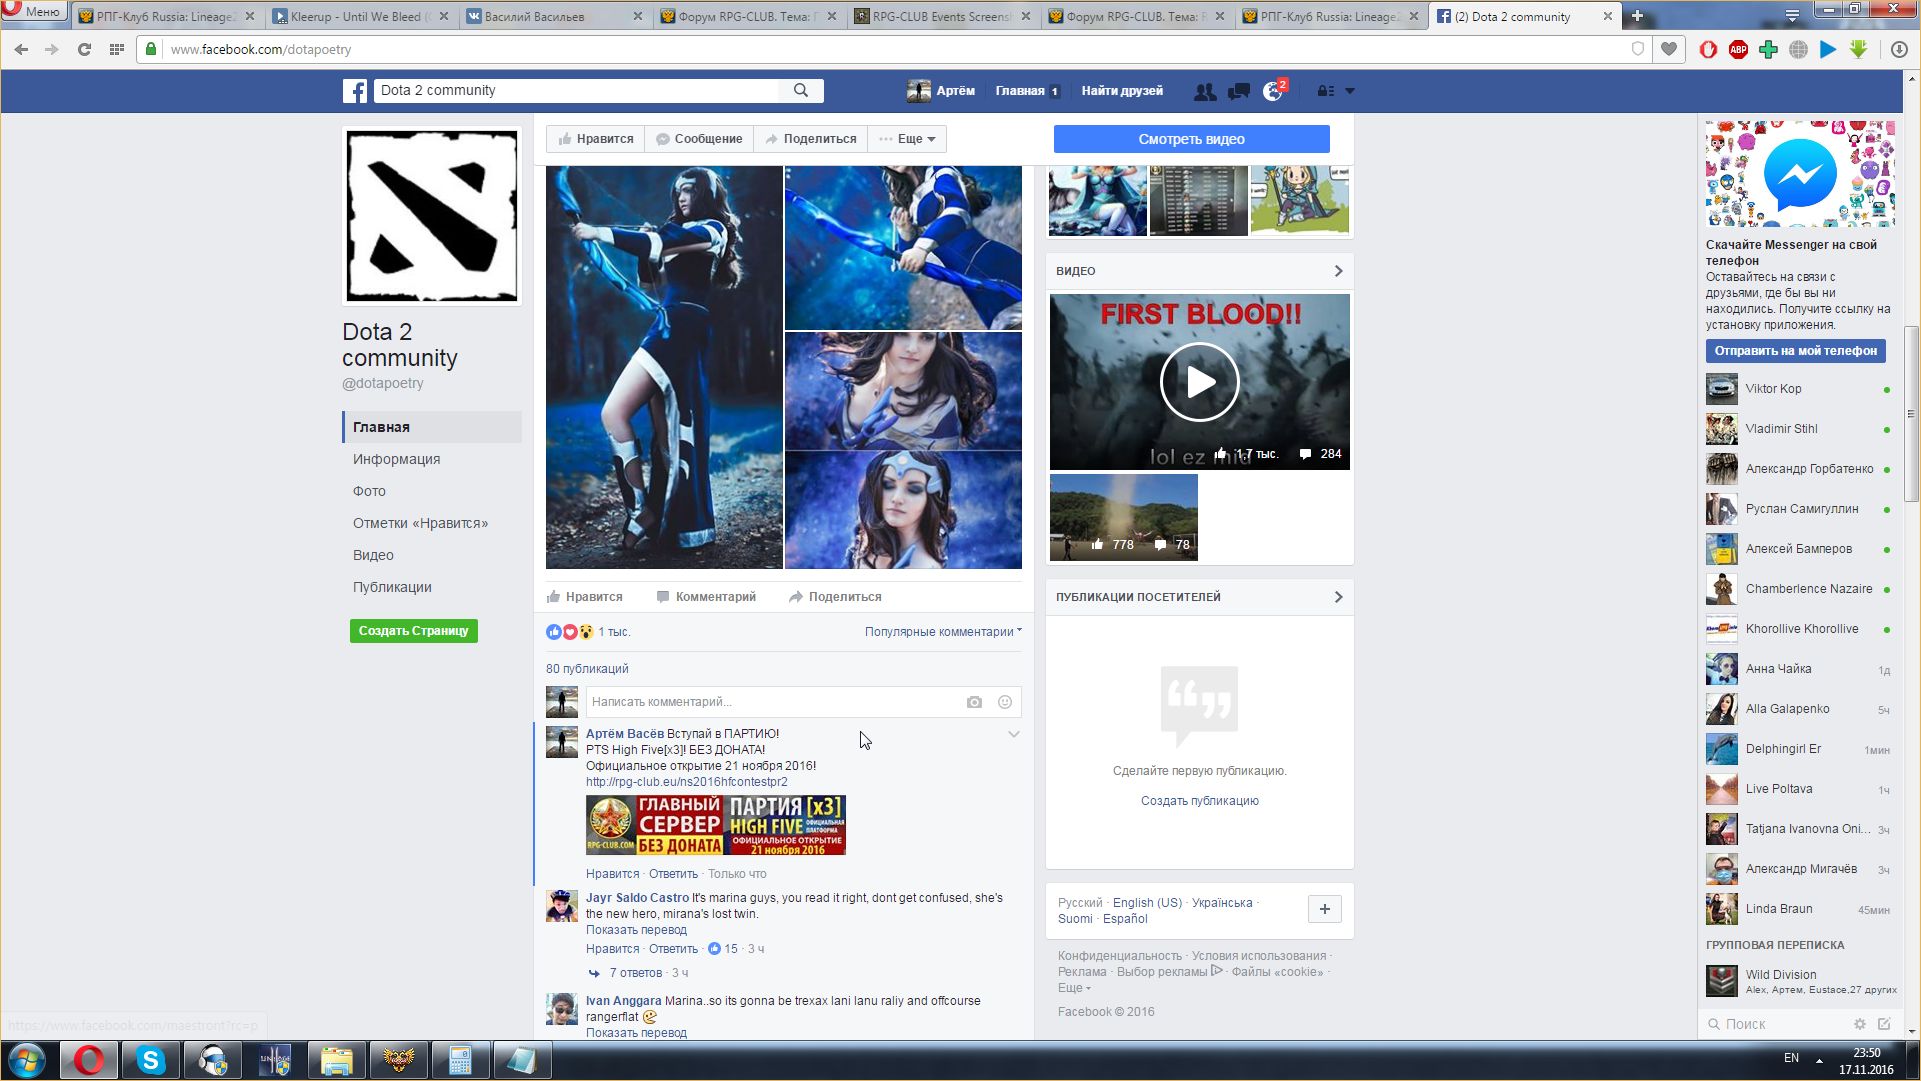Click Создать Страницу green button
The height and width of the screenshot is (1081, 1921).
(x=413, y=631)
